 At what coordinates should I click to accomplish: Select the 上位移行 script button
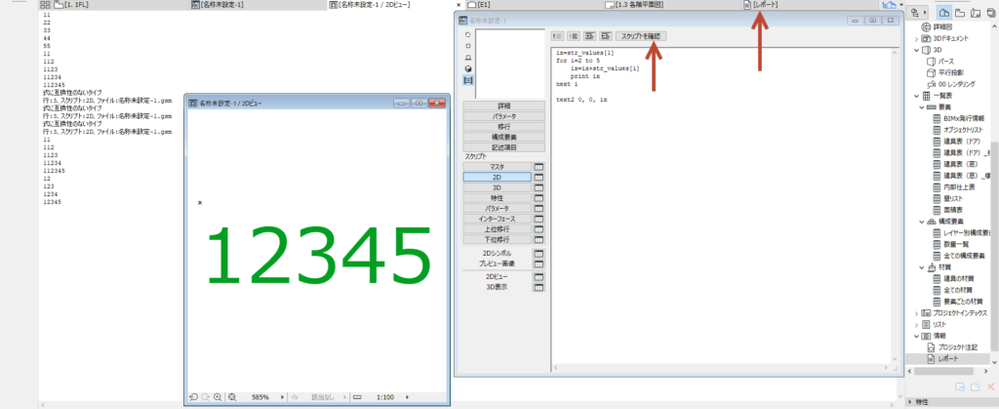pyautogui.click(x=497, y=229)
